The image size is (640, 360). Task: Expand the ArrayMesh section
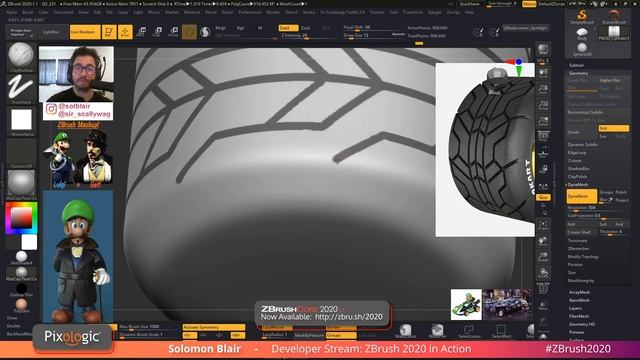tap(579, 292)
